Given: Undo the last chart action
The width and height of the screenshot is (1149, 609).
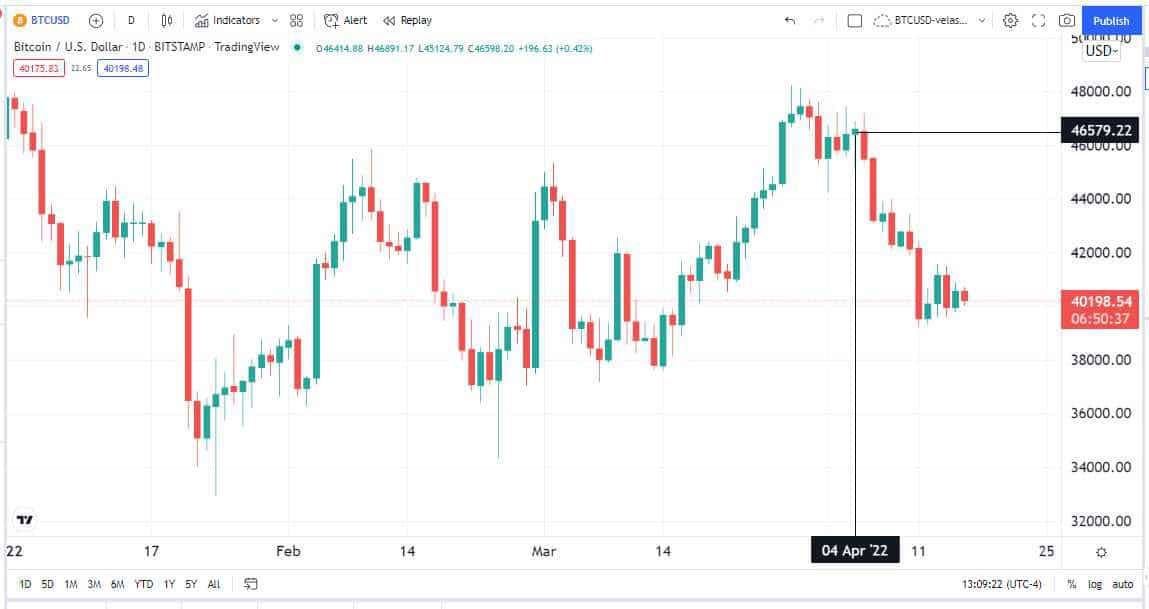Looking at the screenshot, I should 790,20.
